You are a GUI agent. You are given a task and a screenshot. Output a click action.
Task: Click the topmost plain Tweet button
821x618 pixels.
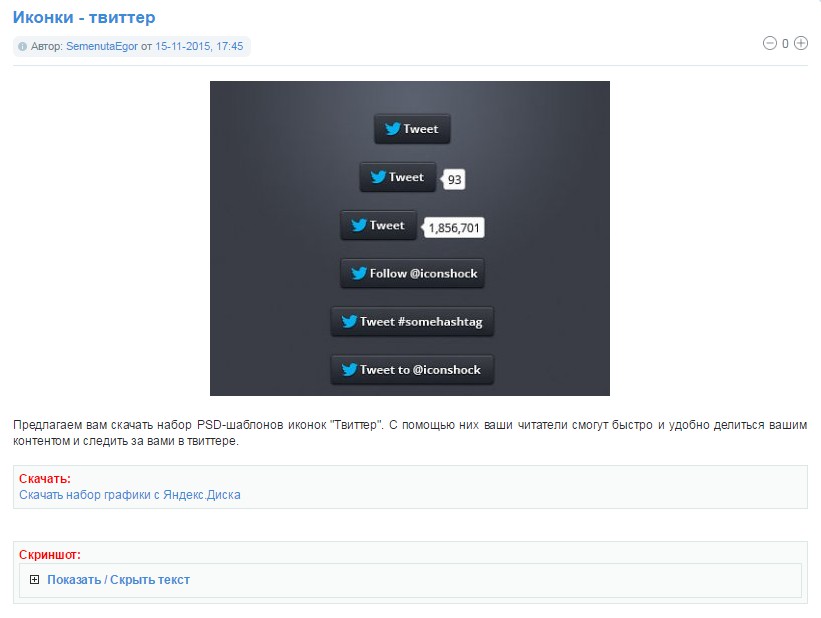coord(412,129)
